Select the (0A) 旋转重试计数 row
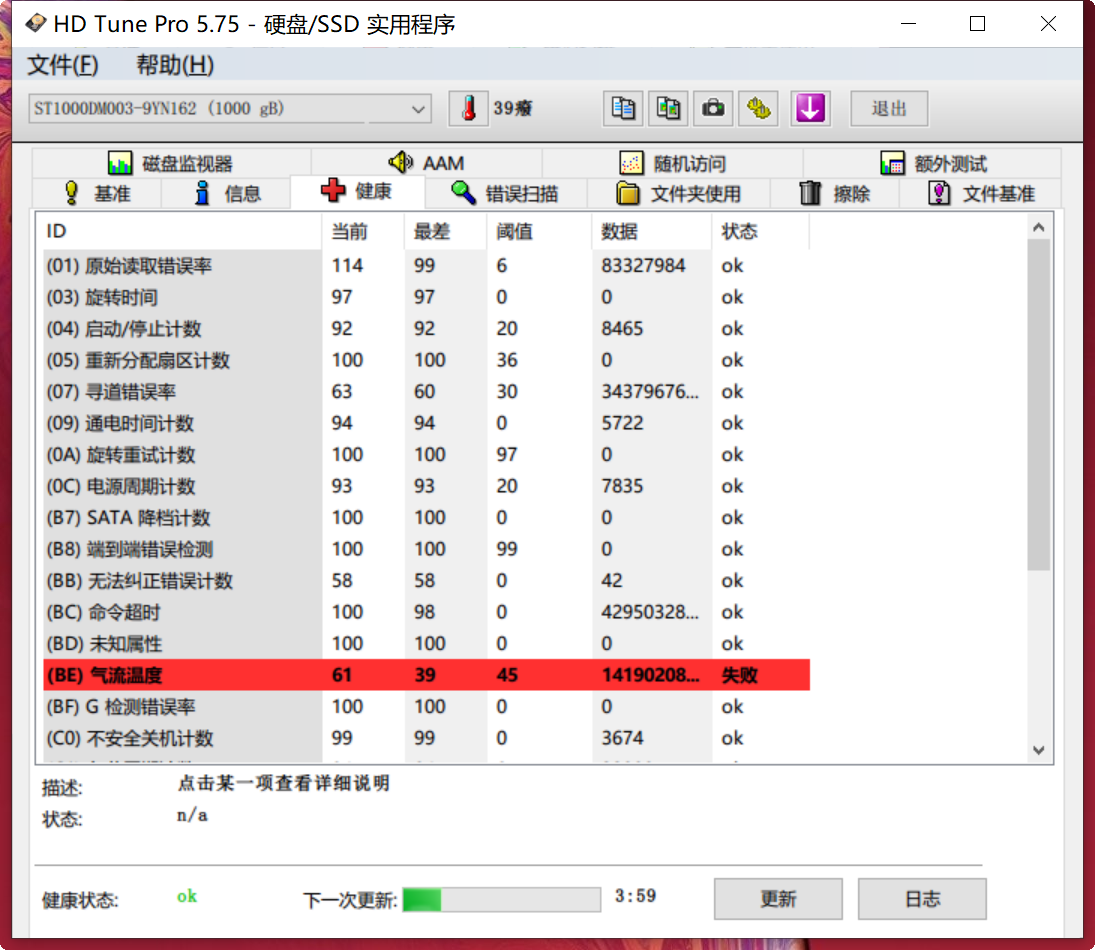The image size is (1095, 950). (x=427, y=454)
